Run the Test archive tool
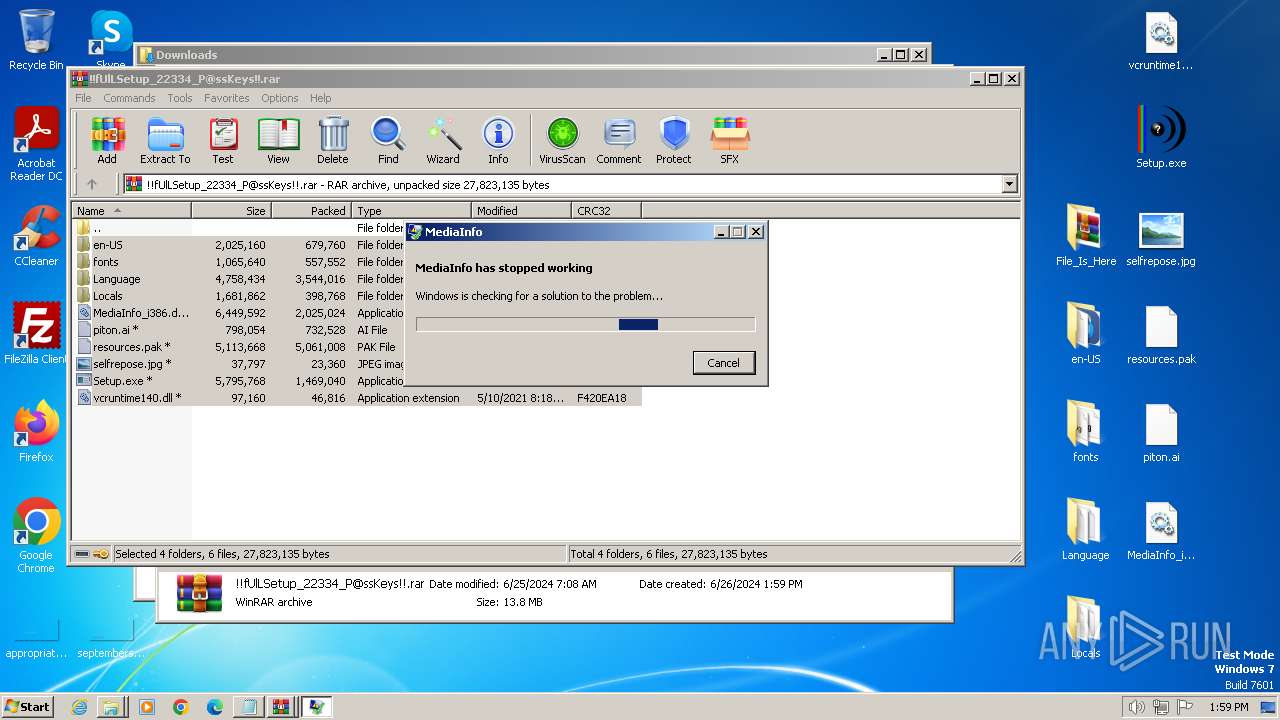Screen dimensions: 1280x720 point(223,140)
